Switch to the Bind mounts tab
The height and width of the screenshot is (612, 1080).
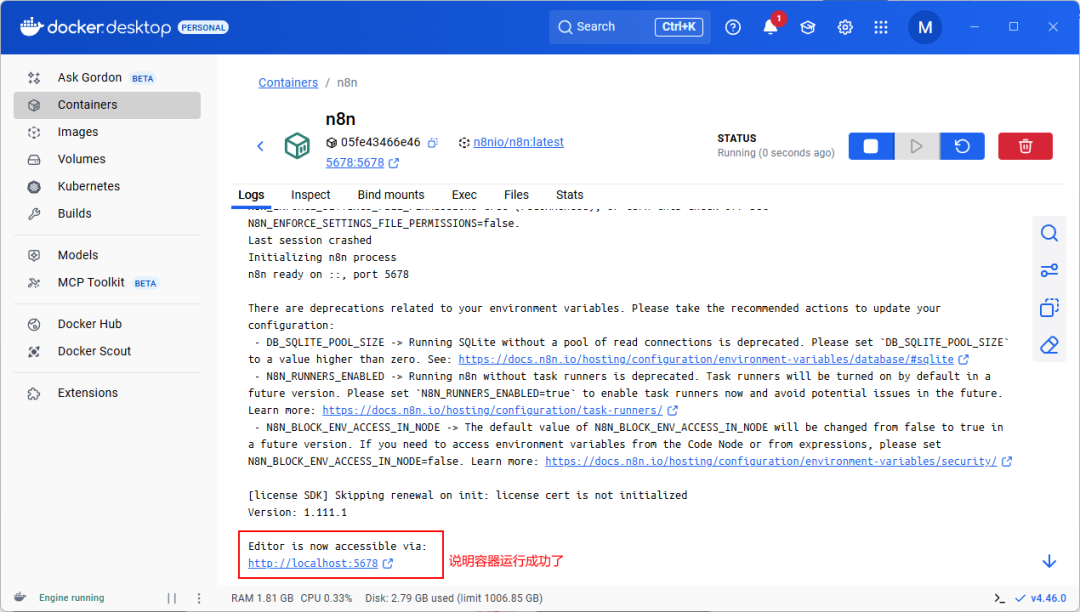coord(391,195)
